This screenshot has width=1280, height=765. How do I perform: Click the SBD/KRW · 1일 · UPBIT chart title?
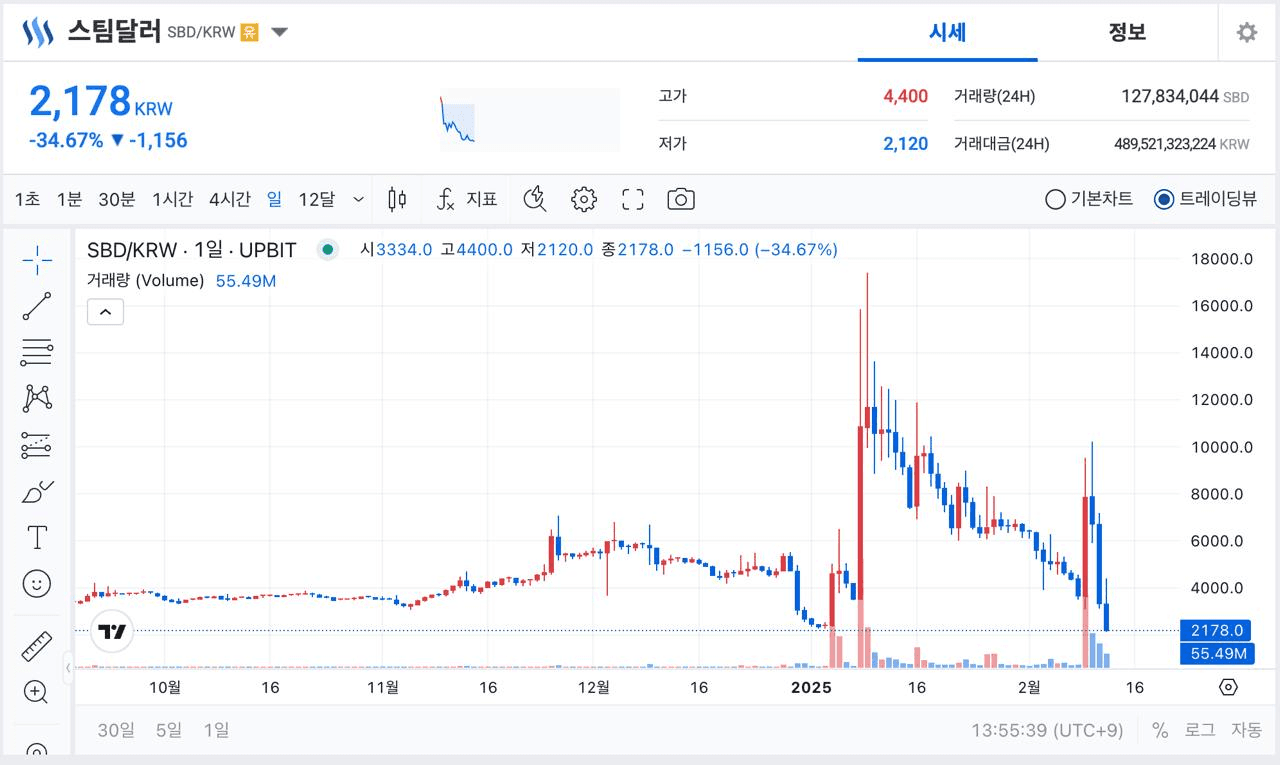coord(192,250)
